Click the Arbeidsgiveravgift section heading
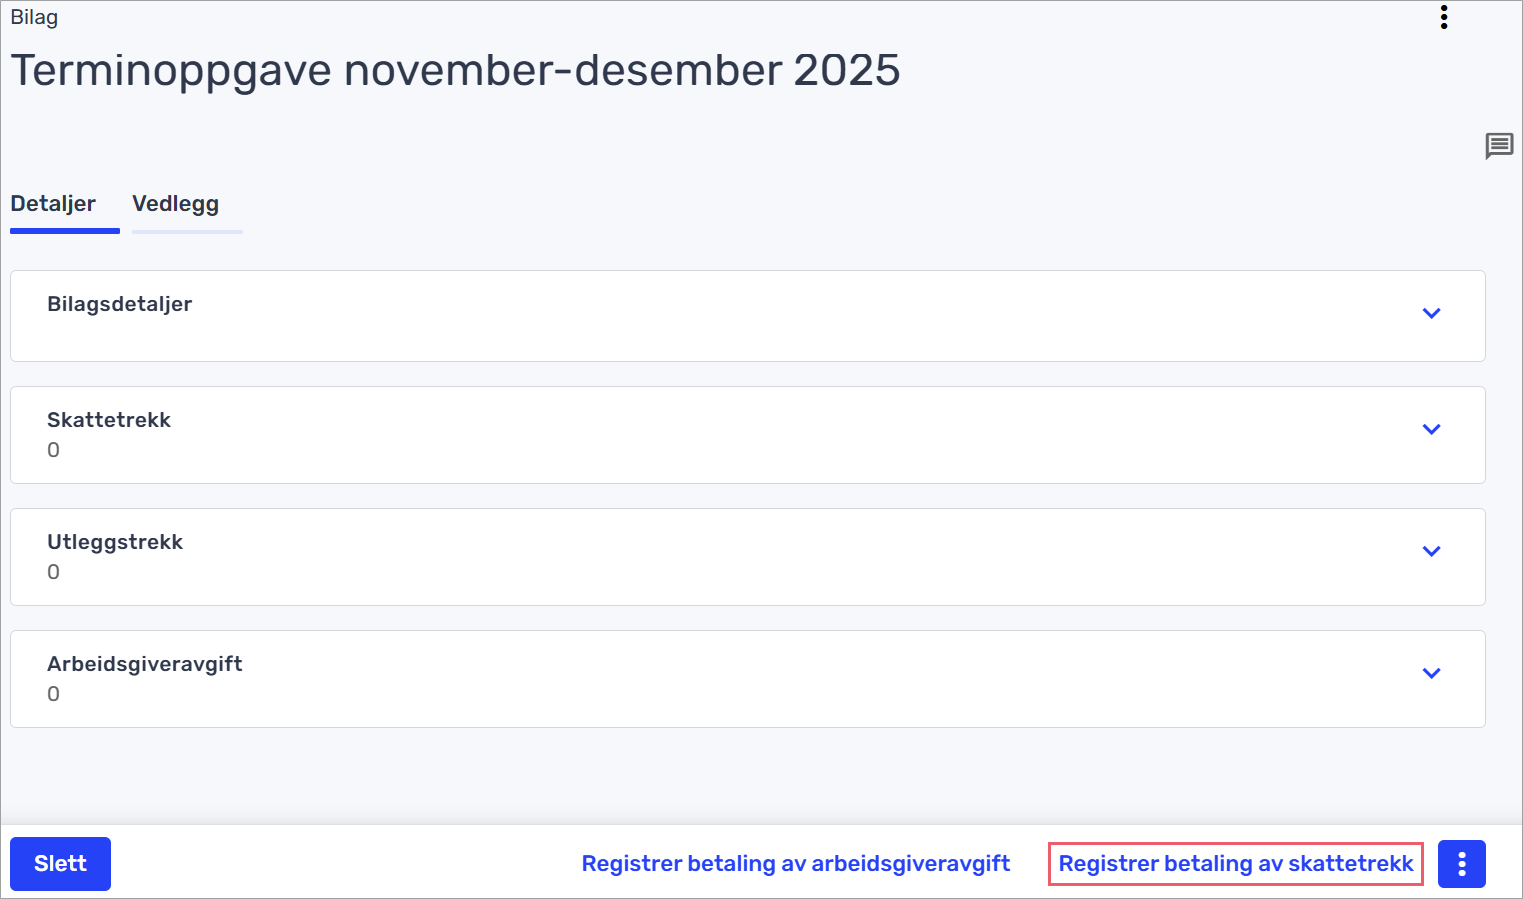Image resolution: width=1523 pixels, height=899 pixels. click(x=145, y=664)
